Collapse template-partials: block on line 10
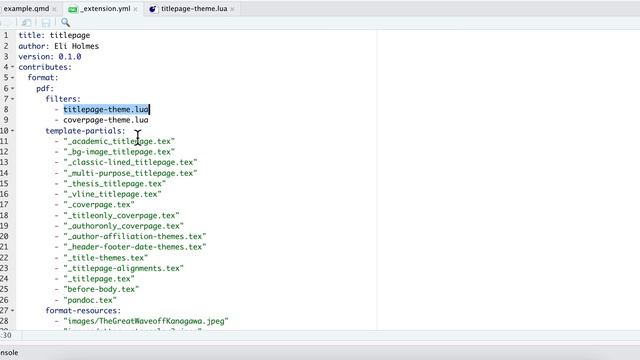Image resolution: width=640 pixels, height=360 pixels. point(13,131)
